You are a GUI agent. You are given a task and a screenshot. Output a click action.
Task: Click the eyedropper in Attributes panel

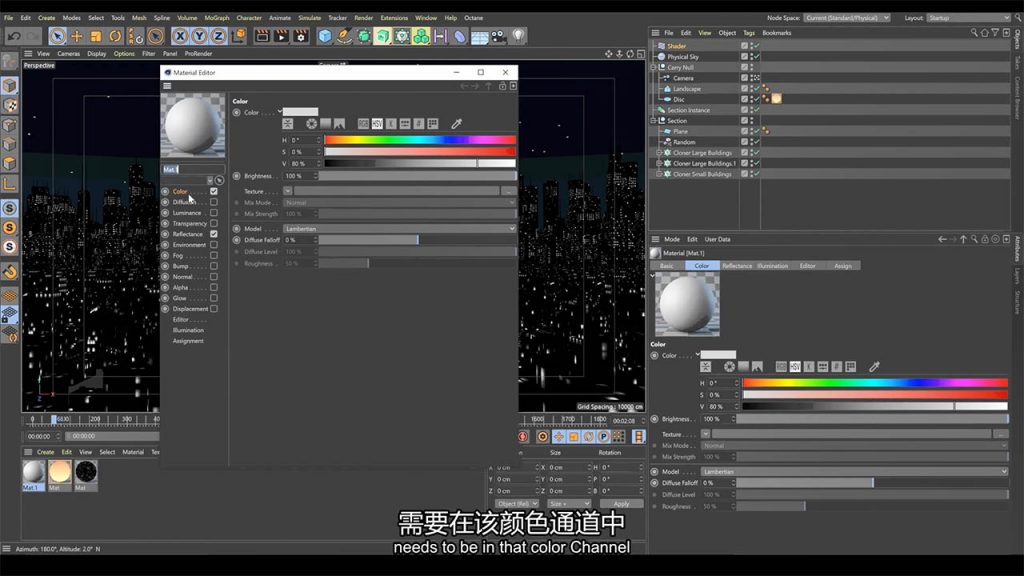[874, 366]
